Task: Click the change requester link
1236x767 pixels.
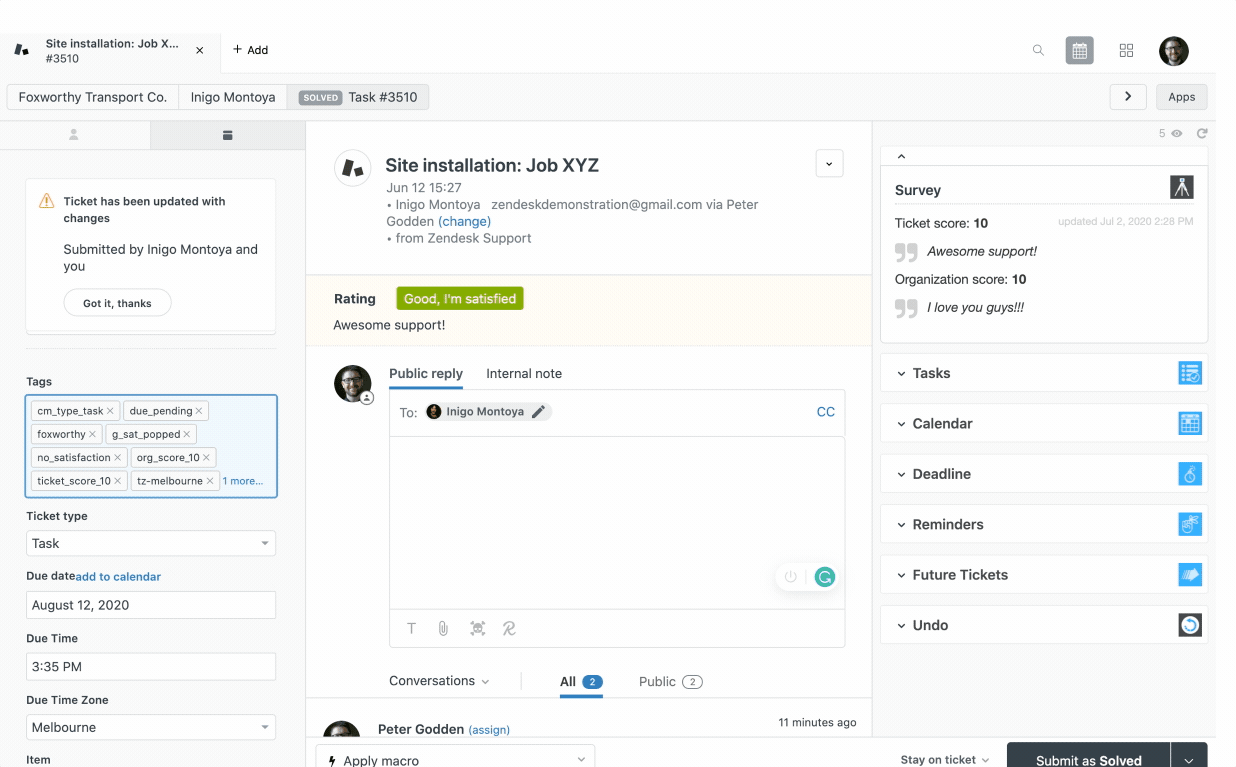Action: click(x=464, y=221)
